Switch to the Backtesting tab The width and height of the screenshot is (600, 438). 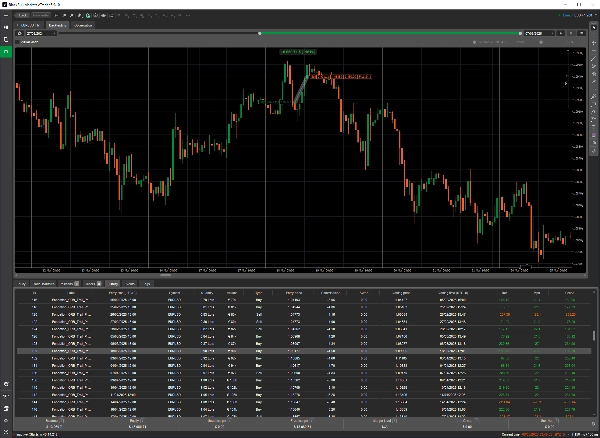point(57,25)
